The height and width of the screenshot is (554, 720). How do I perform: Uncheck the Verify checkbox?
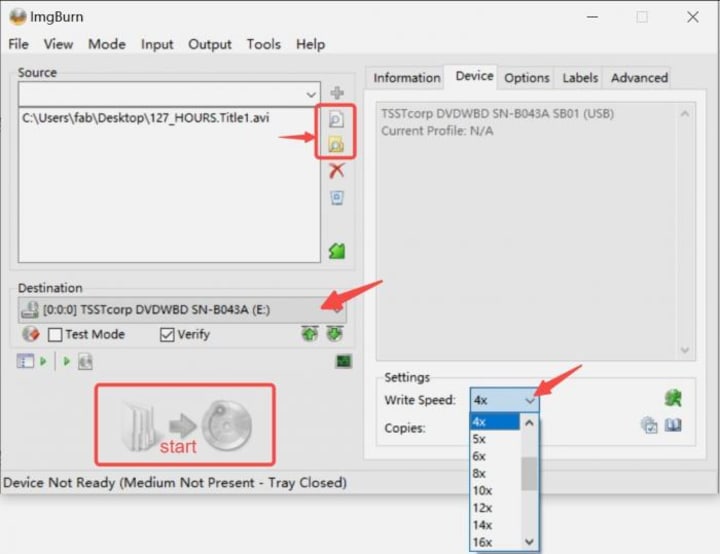(167, 334)
